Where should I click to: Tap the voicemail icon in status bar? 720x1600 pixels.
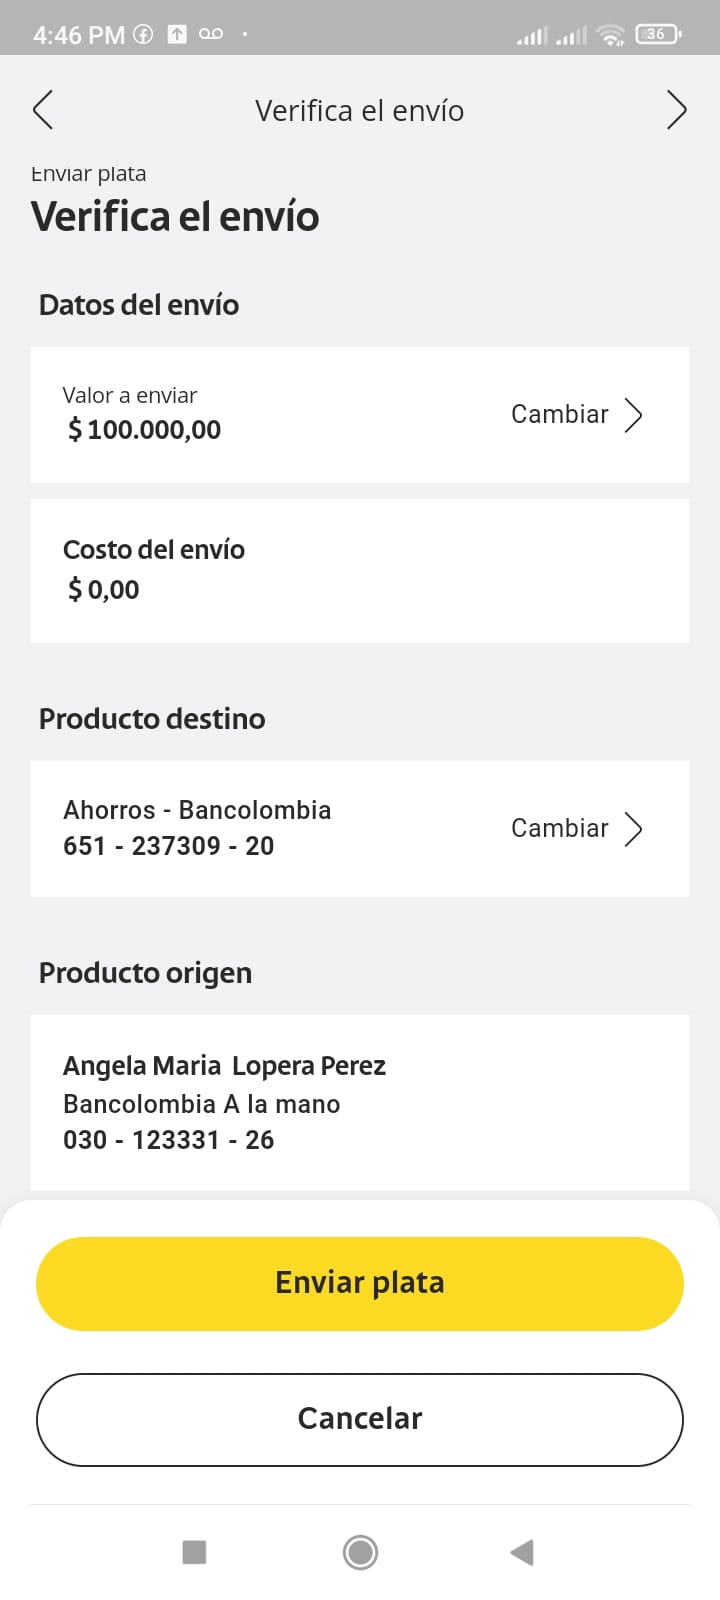tap(211, 34)
